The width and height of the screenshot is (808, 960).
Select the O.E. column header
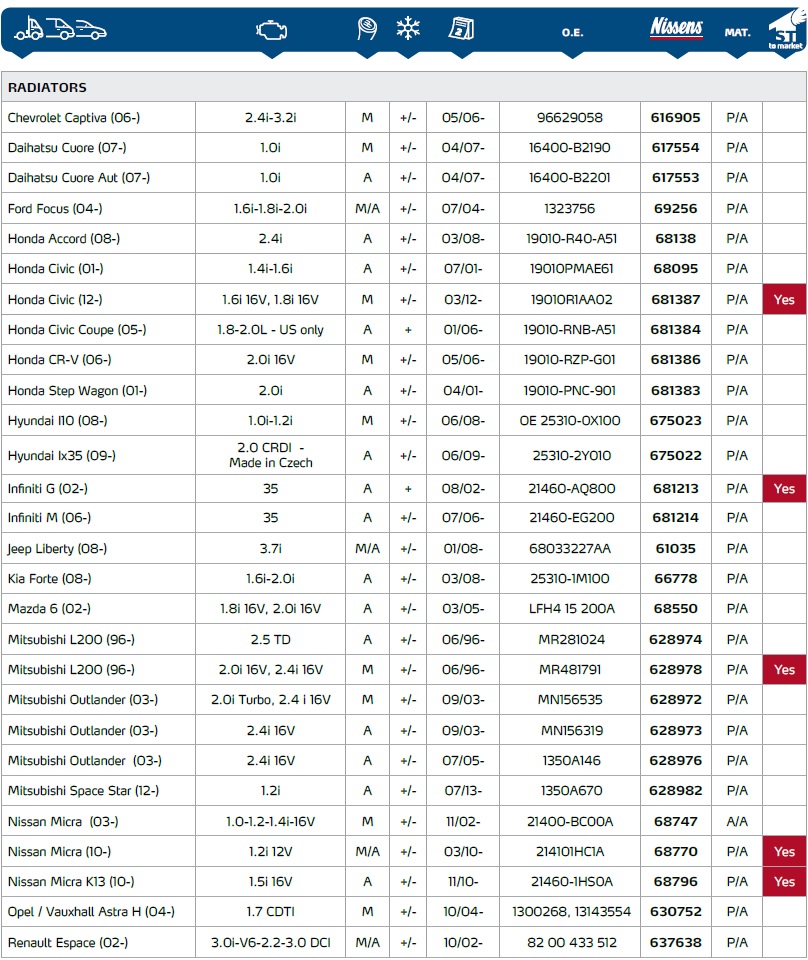pyautogui.click(x=572, y=32)
